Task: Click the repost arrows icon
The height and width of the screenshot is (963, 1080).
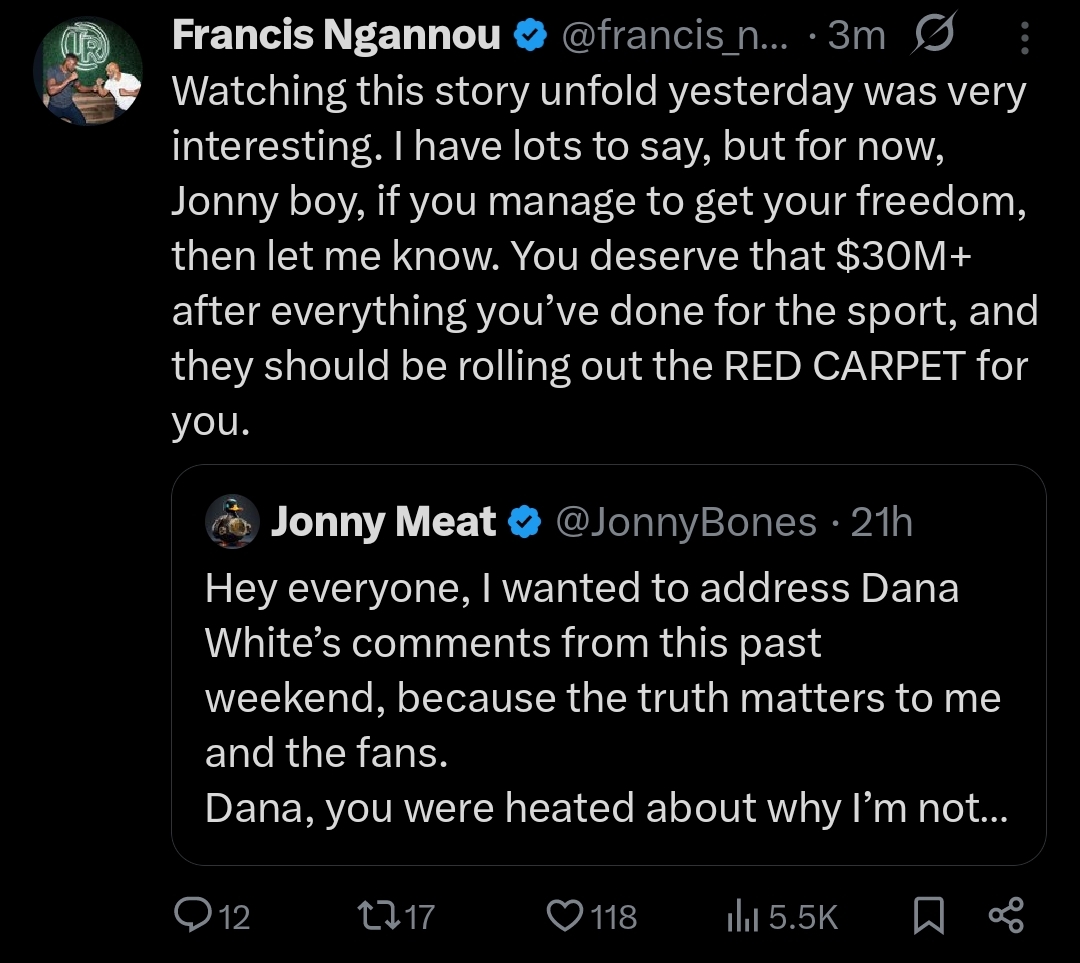Action: [376, 915]
